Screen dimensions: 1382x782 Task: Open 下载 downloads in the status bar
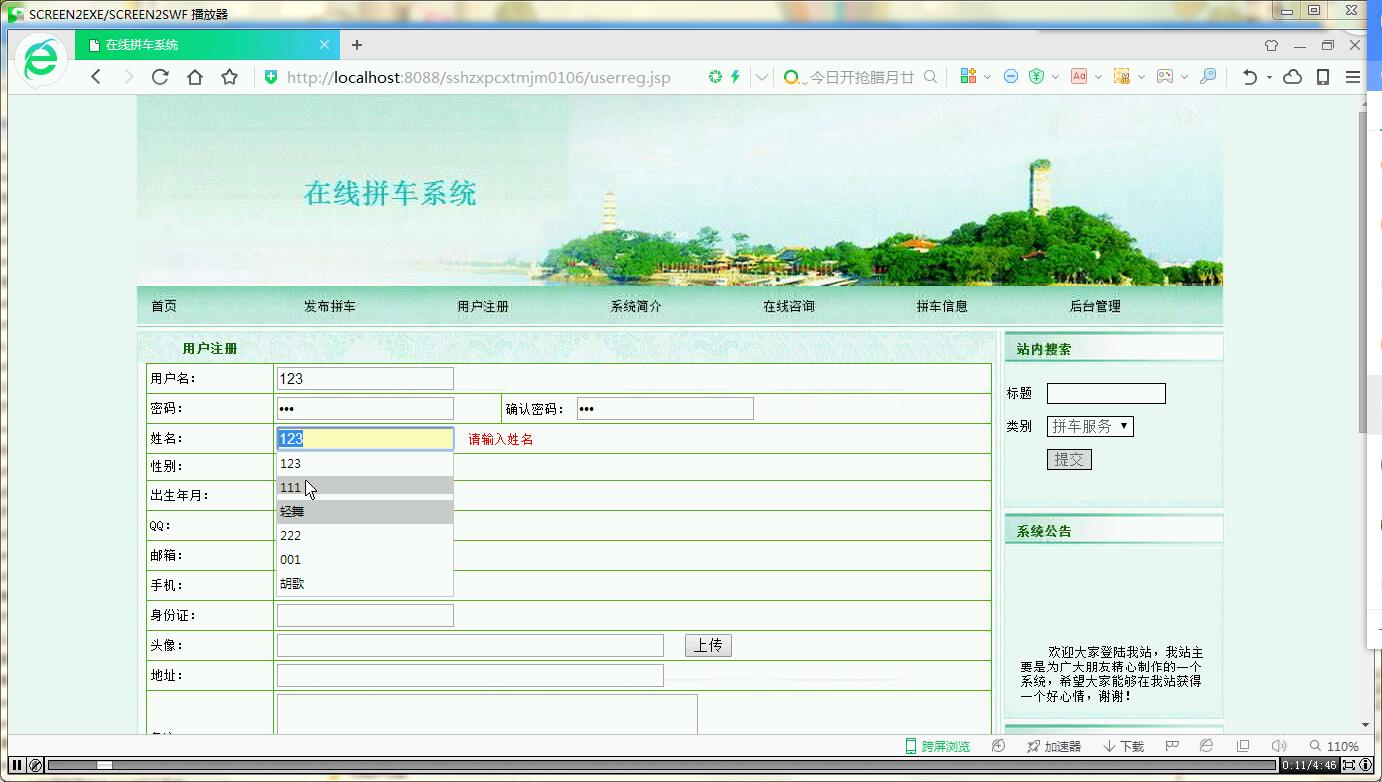click(x=1124, y=746)
